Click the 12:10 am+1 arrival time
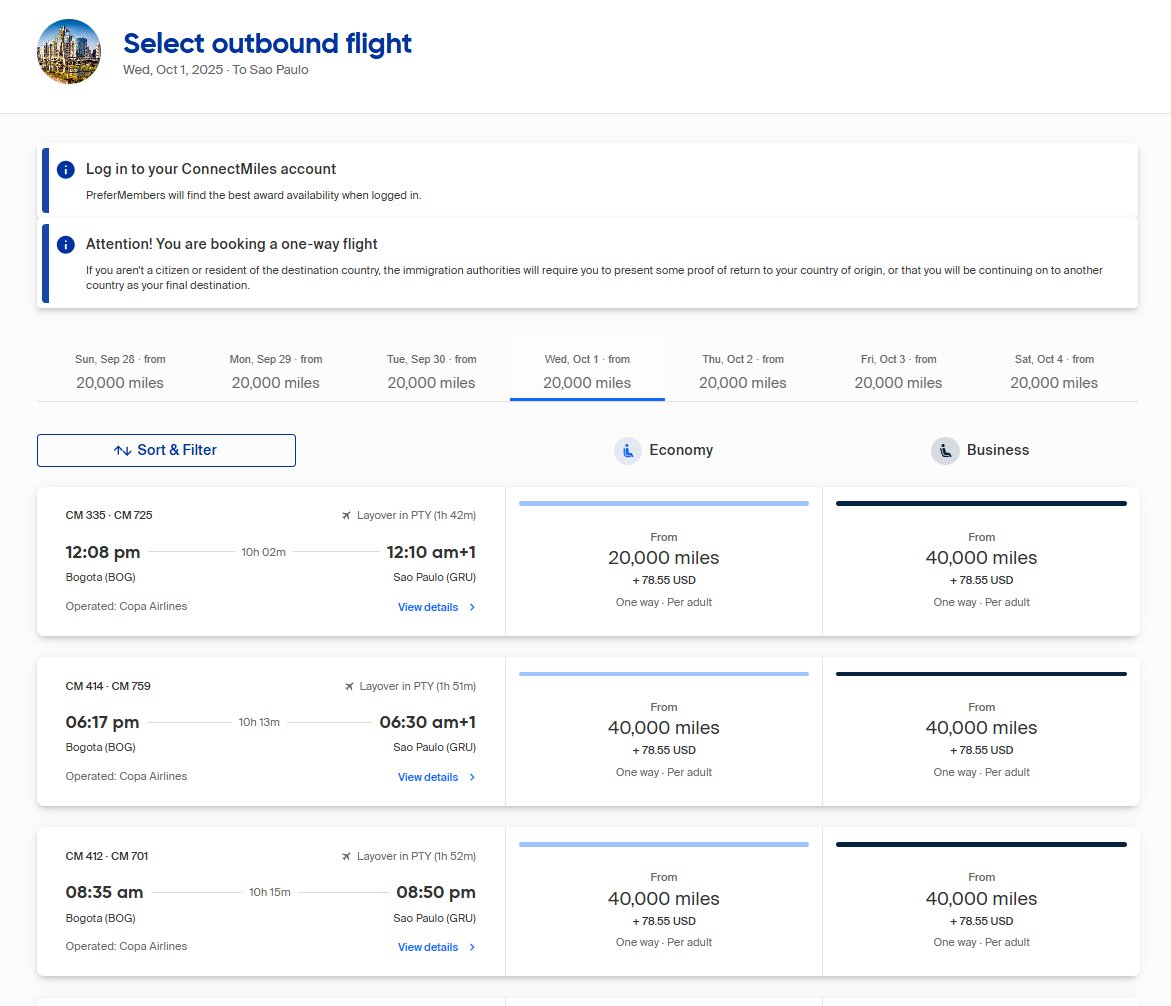The image size is (1171, 1006). coord(431,553)
